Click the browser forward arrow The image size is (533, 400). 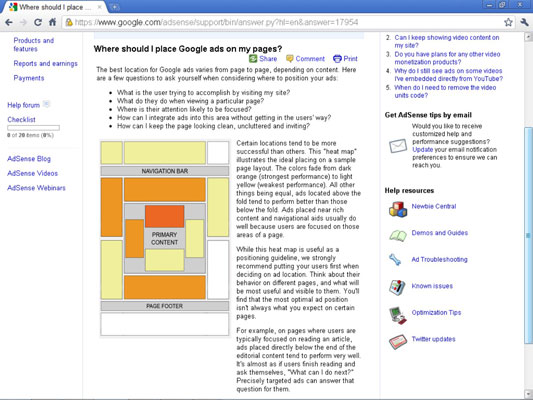(x=23, y=22)
